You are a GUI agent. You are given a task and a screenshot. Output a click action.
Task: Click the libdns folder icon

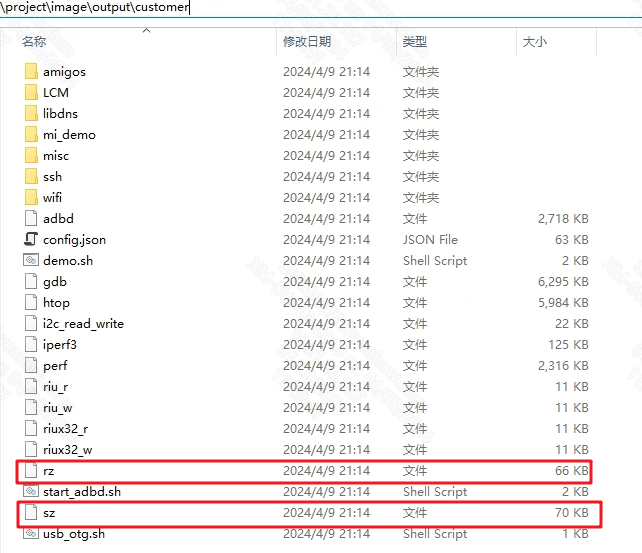31,113
